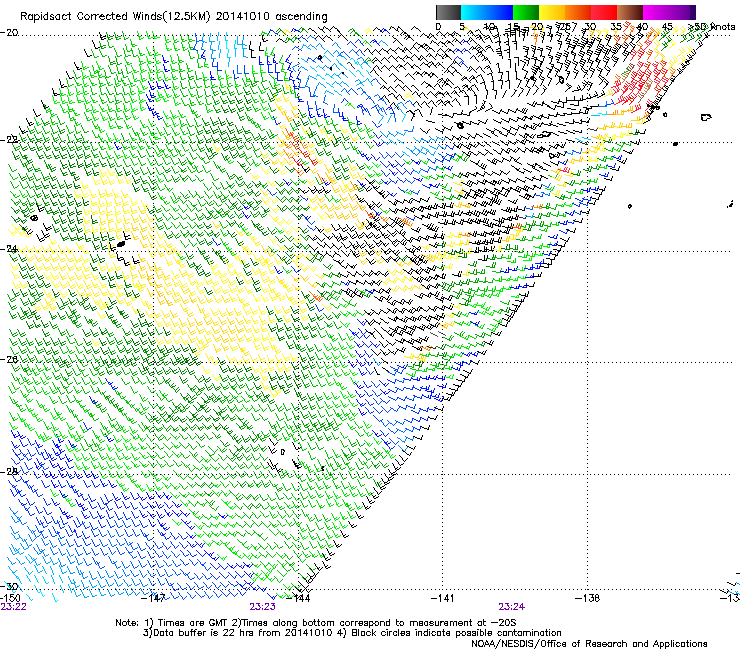Screen dimensions: 740x650
Task: Click the '>50 knots' legend label
Action: tap(711, 26)
